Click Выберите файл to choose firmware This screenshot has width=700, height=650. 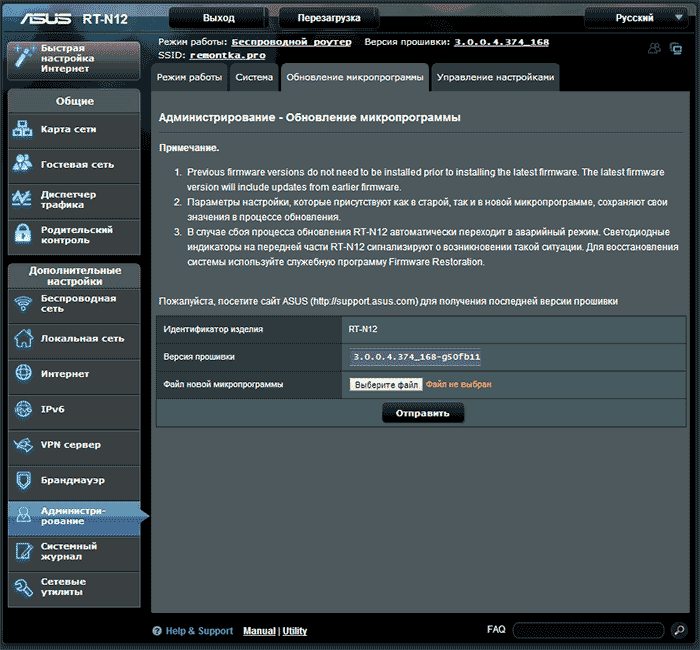[x=386, y=384]
